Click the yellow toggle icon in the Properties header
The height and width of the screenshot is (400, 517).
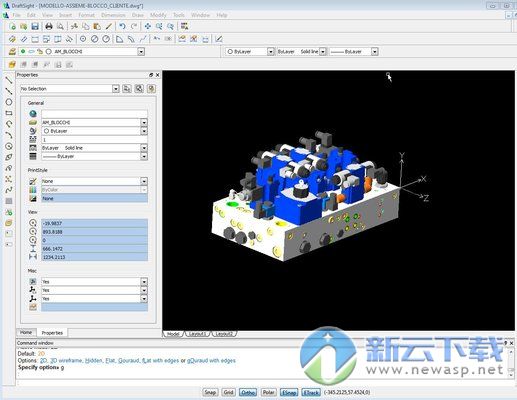click(x=151, y=89)
